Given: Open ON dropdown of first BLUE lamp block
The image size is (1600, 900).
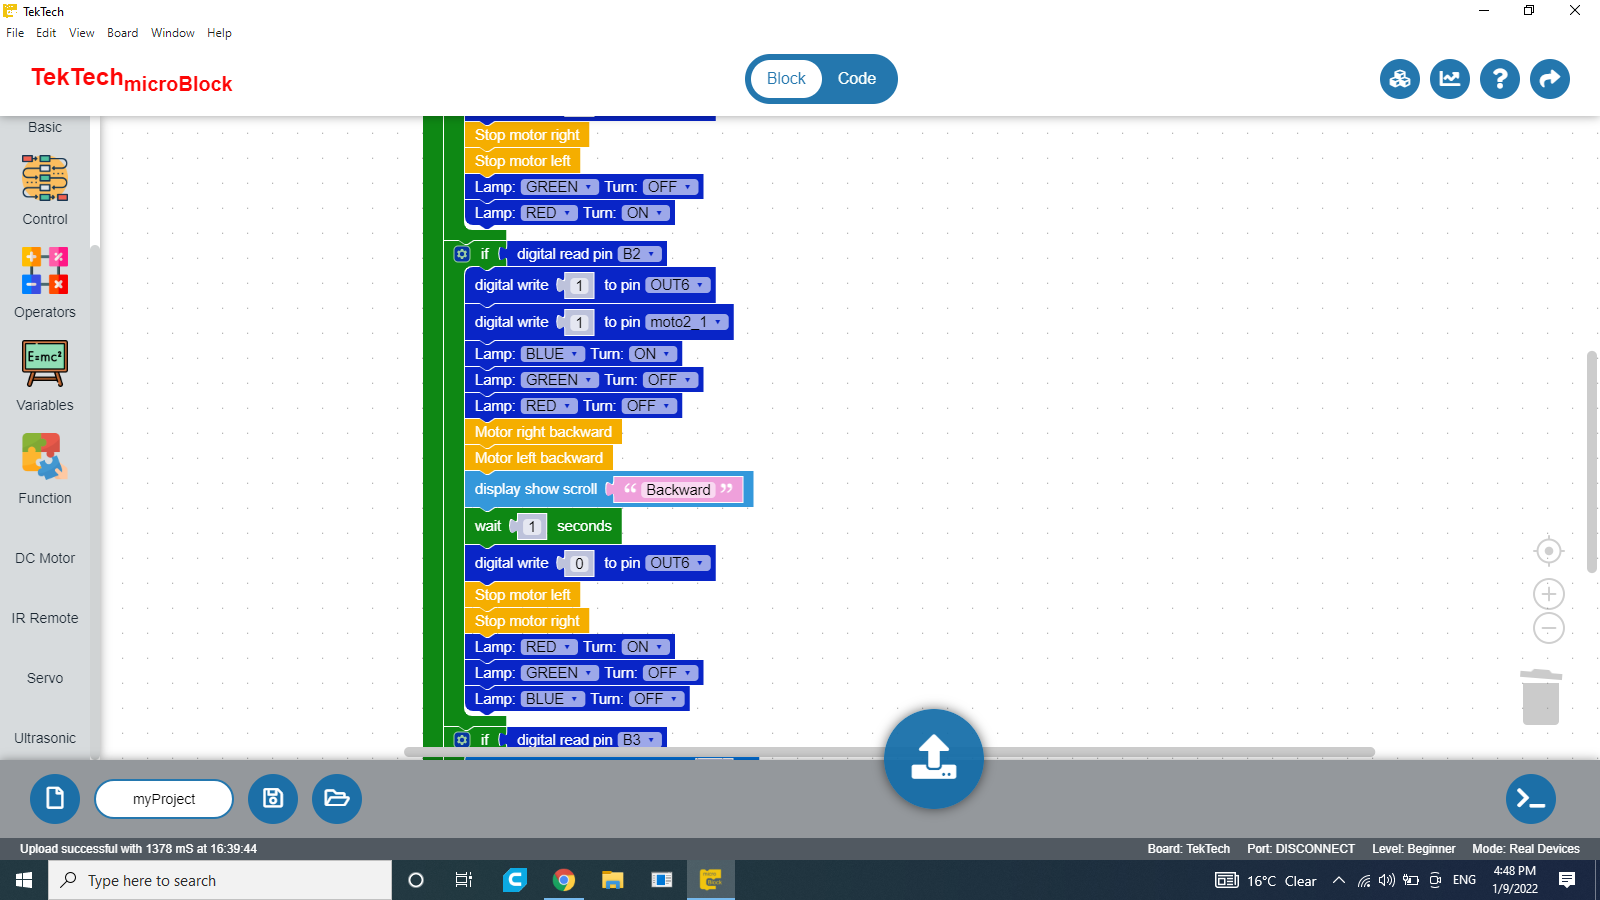Looking at the screenshot, I should [652, 354].
